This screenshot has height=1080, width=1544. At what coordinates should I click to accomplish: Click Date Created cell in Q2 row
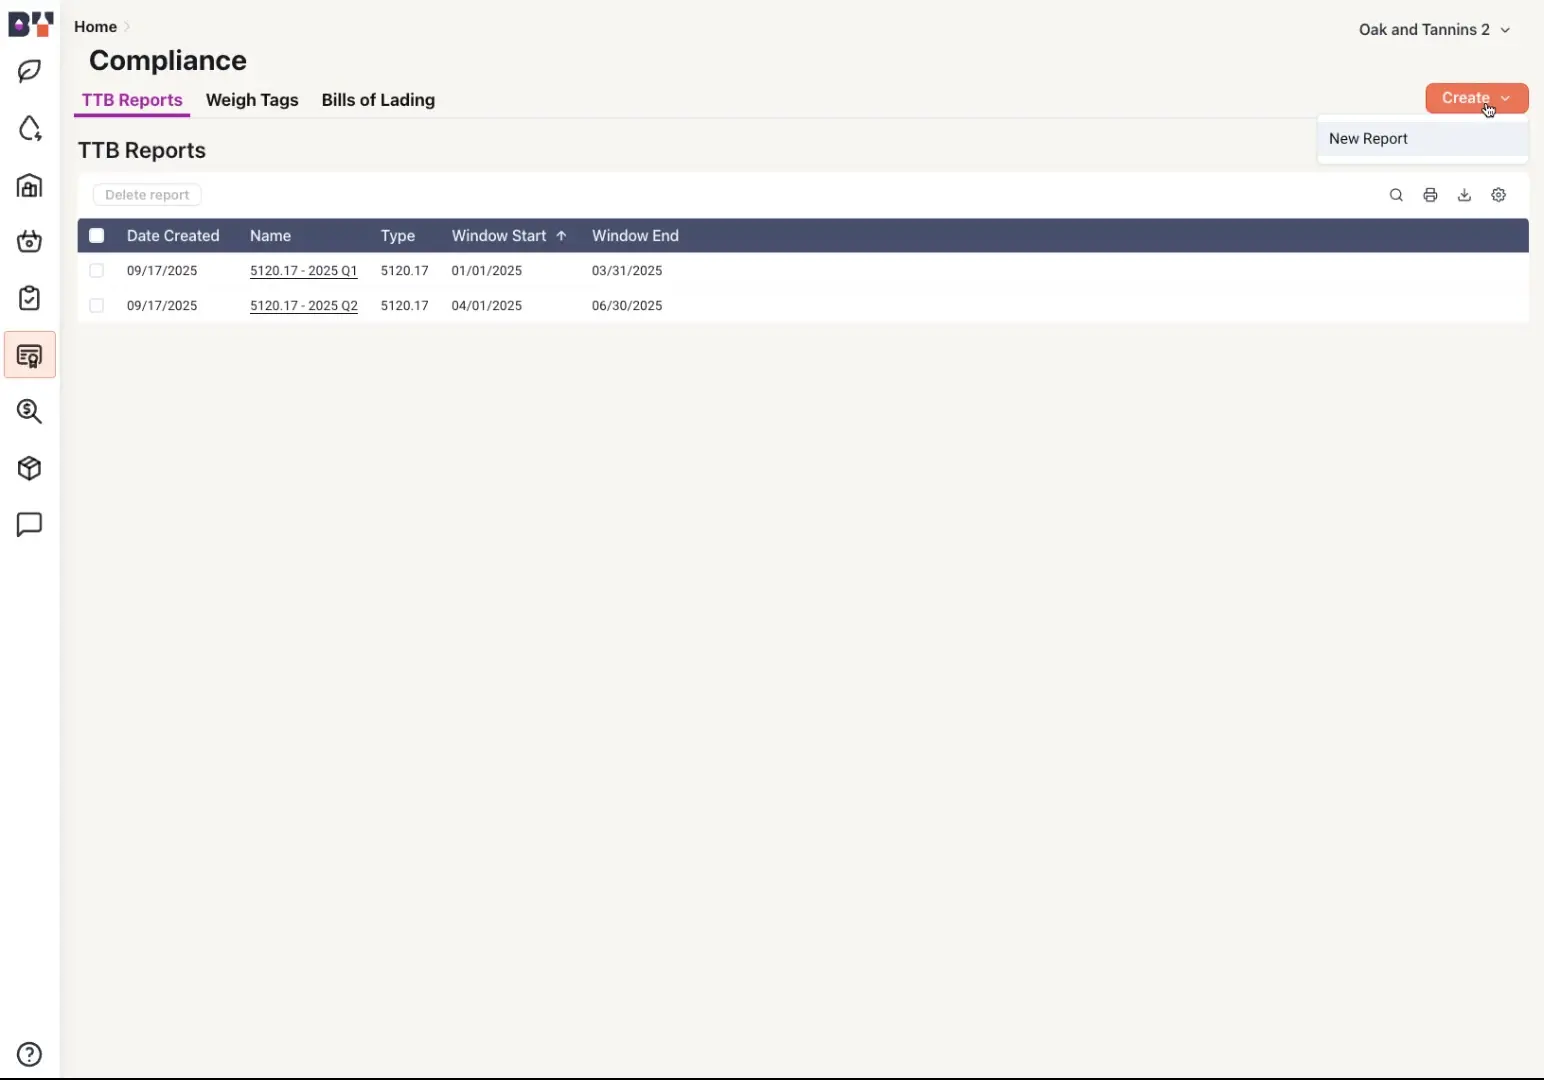point(162,306)
